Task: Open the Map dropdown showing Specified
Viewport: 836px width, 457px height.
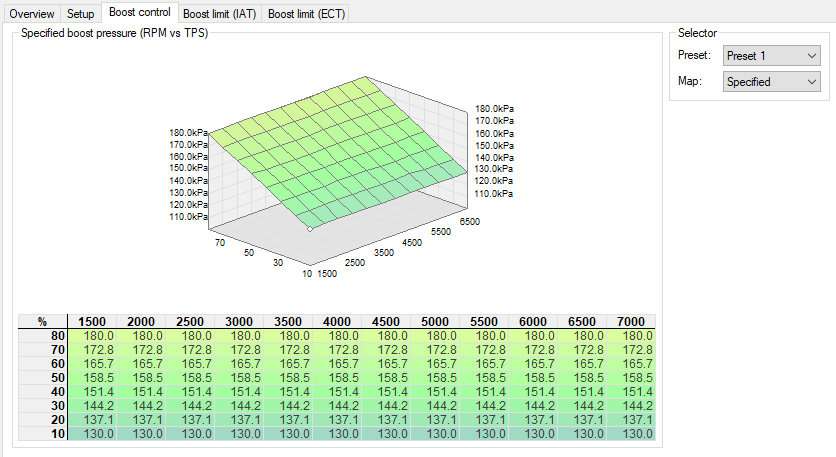Action: (771, 82)
